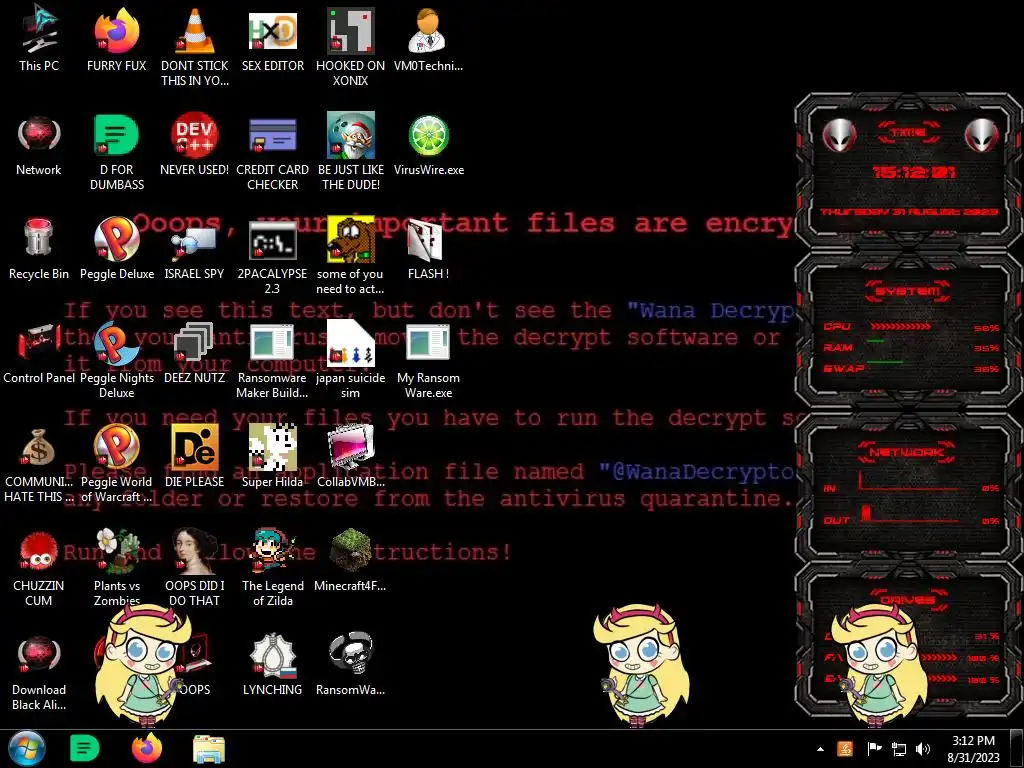Open the Action Center flag icon

click(x=874, y=749)
